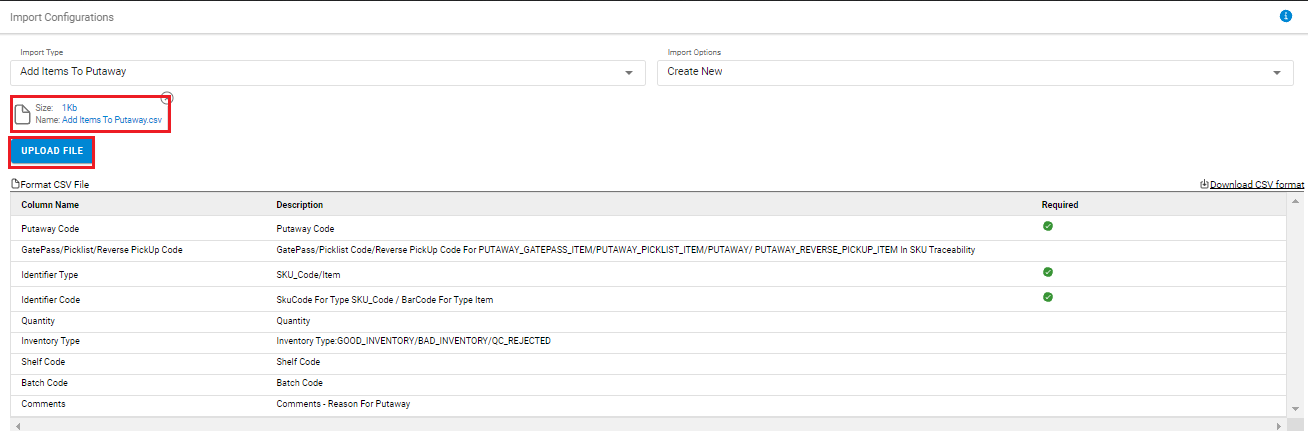Click the Identifier Type required green checkmark
This screenshot has height=431, width=1308.
[1047, 272]
